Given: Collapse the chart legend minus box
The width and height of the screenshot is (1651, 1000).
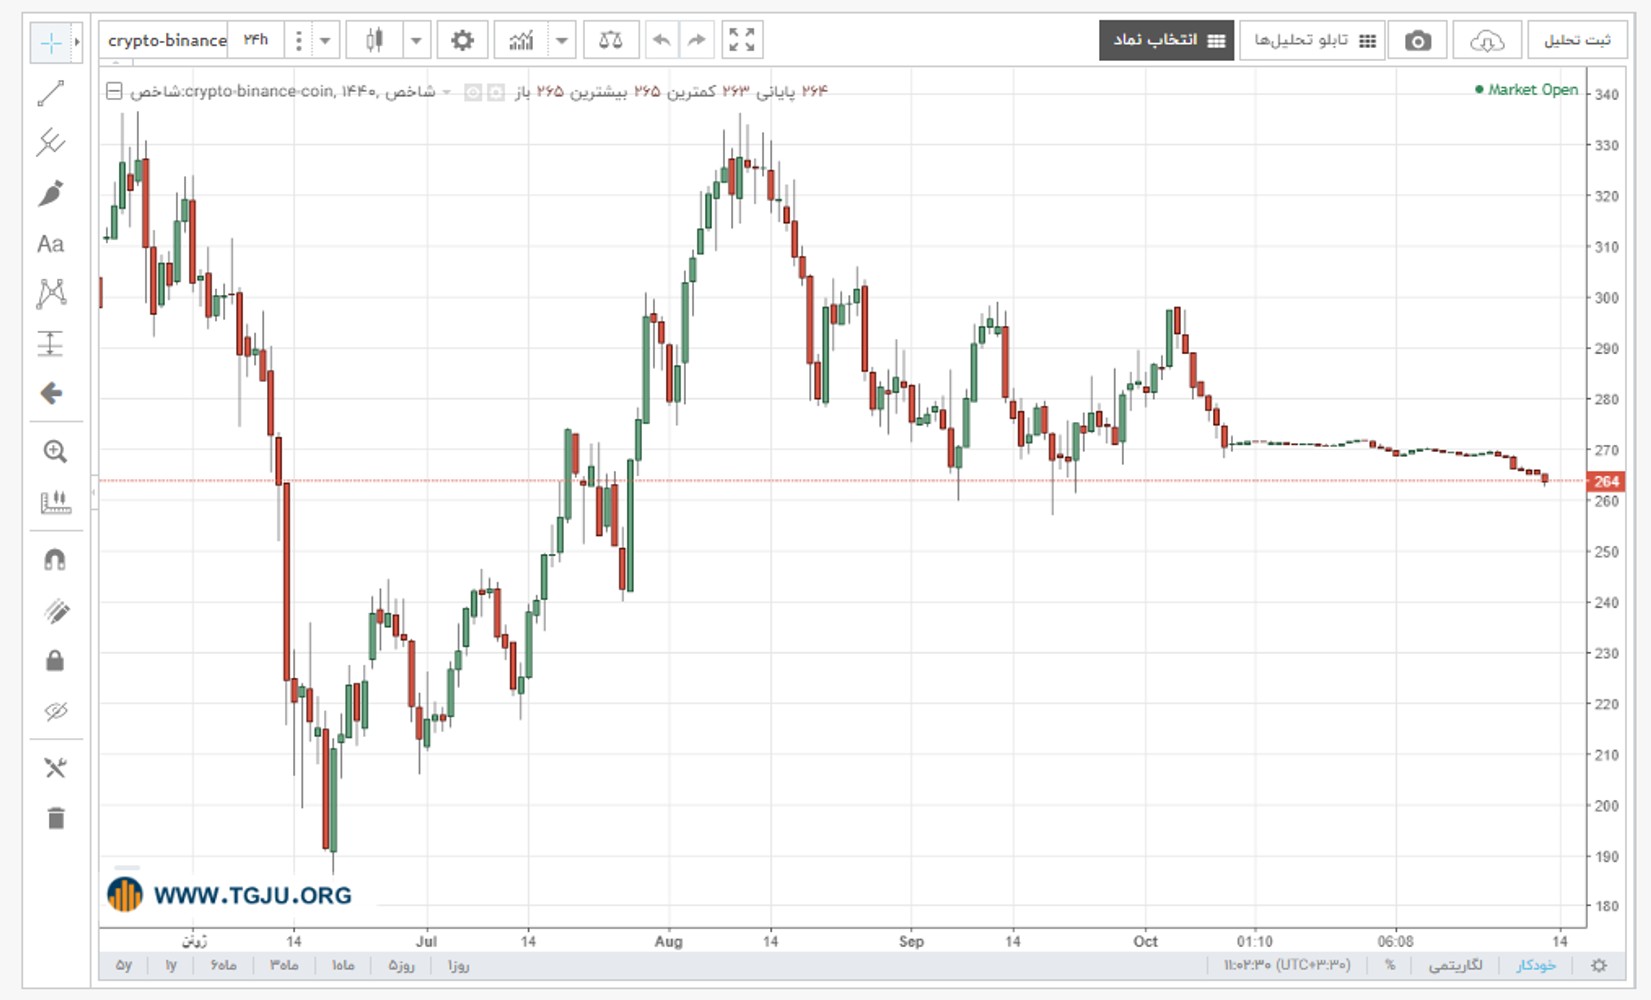Looking at the screenshot, I should pos(114,92).
